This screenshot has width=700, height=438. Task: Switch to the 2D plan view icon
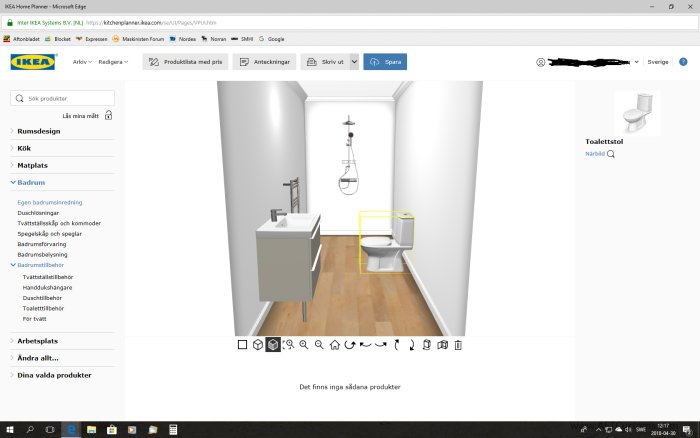242,345
